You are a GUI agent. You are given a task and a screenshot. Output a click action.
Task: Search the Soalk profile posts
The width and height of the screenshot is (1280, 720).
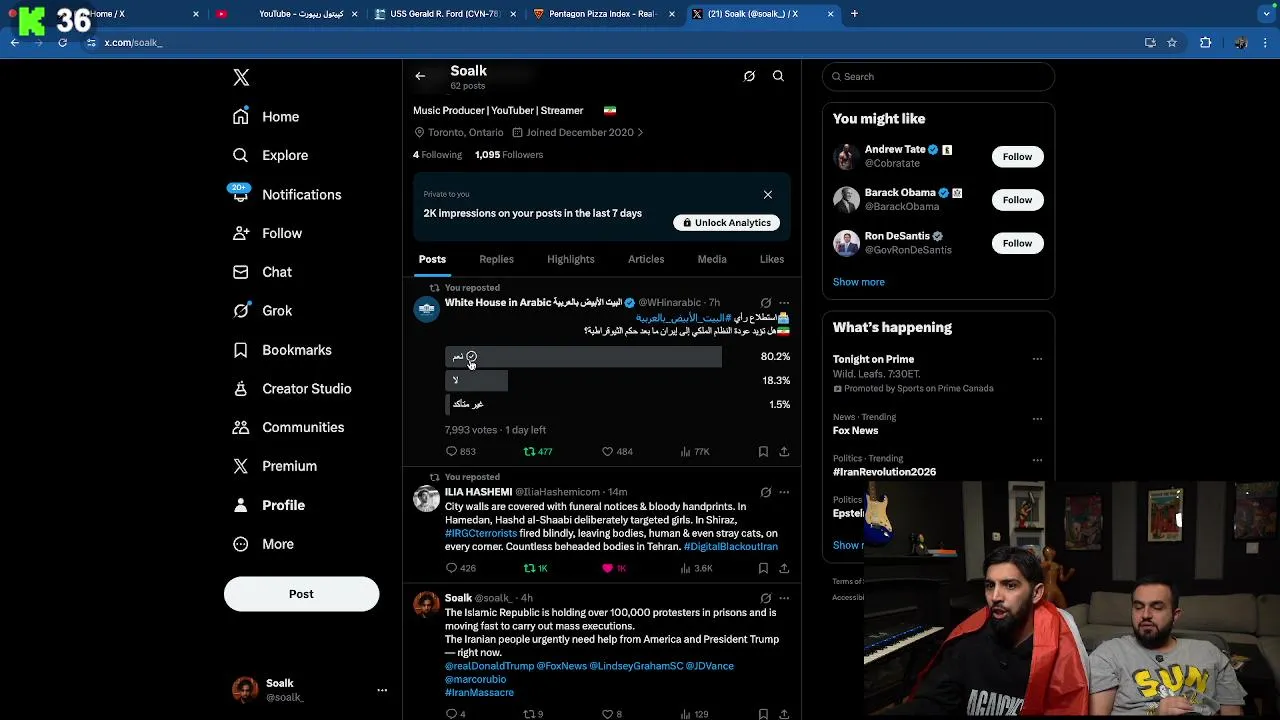click(x=778, y=76)
